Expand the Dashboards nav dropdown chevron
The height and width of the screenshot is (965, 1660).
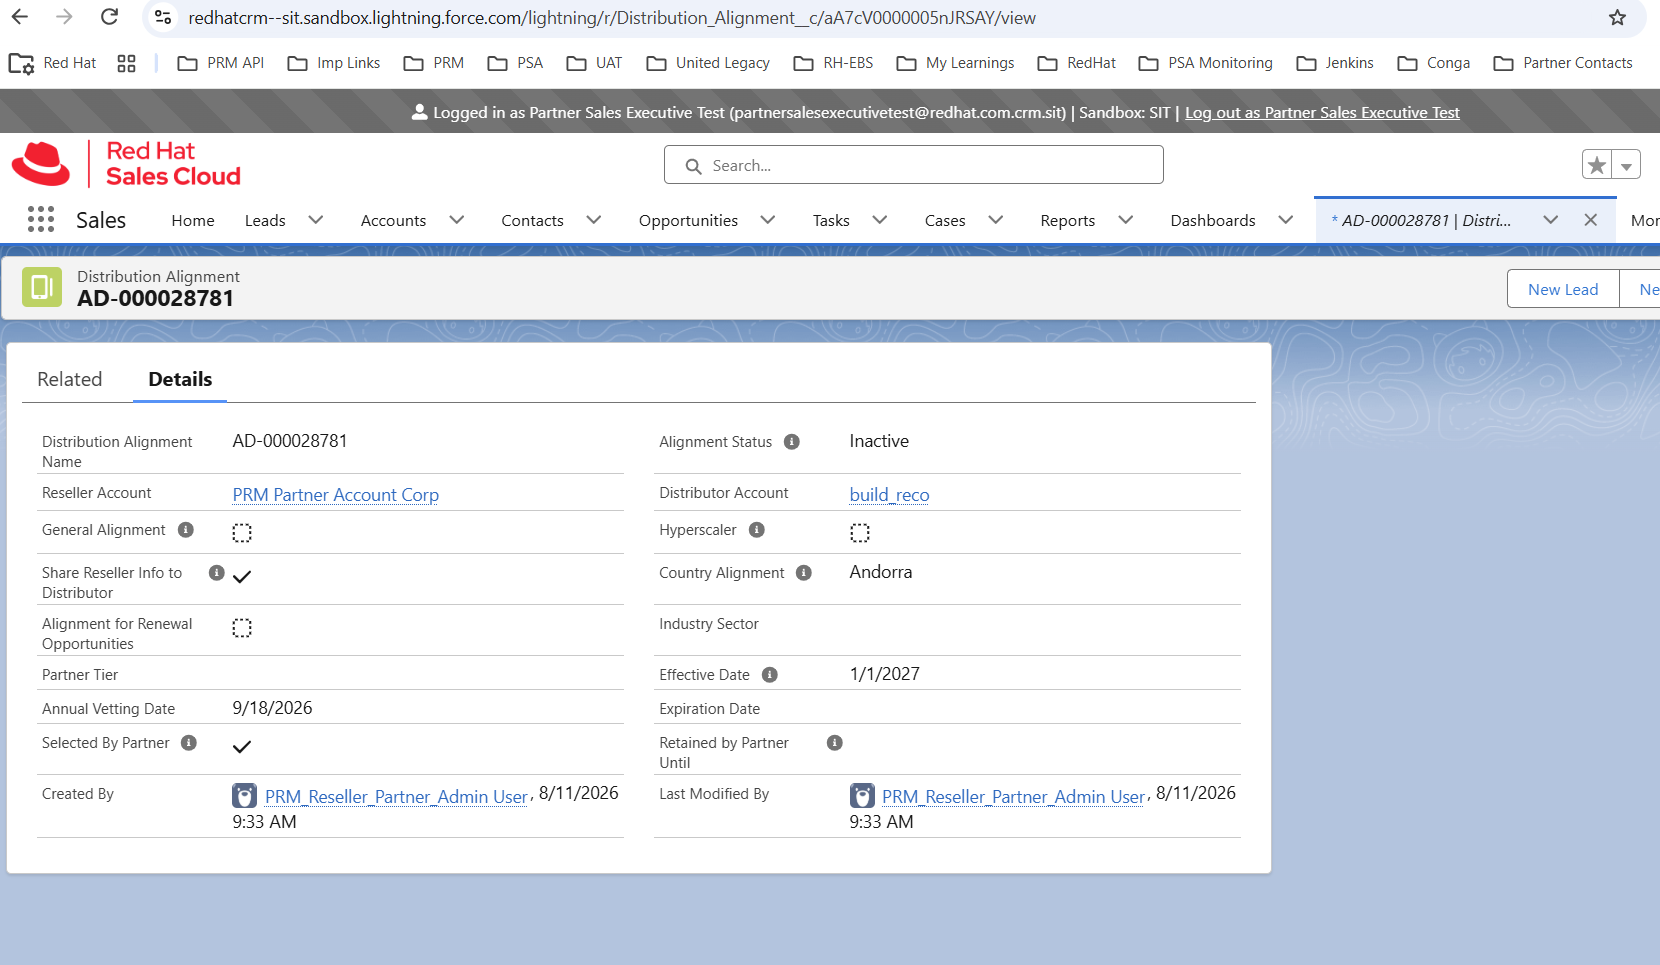(x=1286, y=220)
